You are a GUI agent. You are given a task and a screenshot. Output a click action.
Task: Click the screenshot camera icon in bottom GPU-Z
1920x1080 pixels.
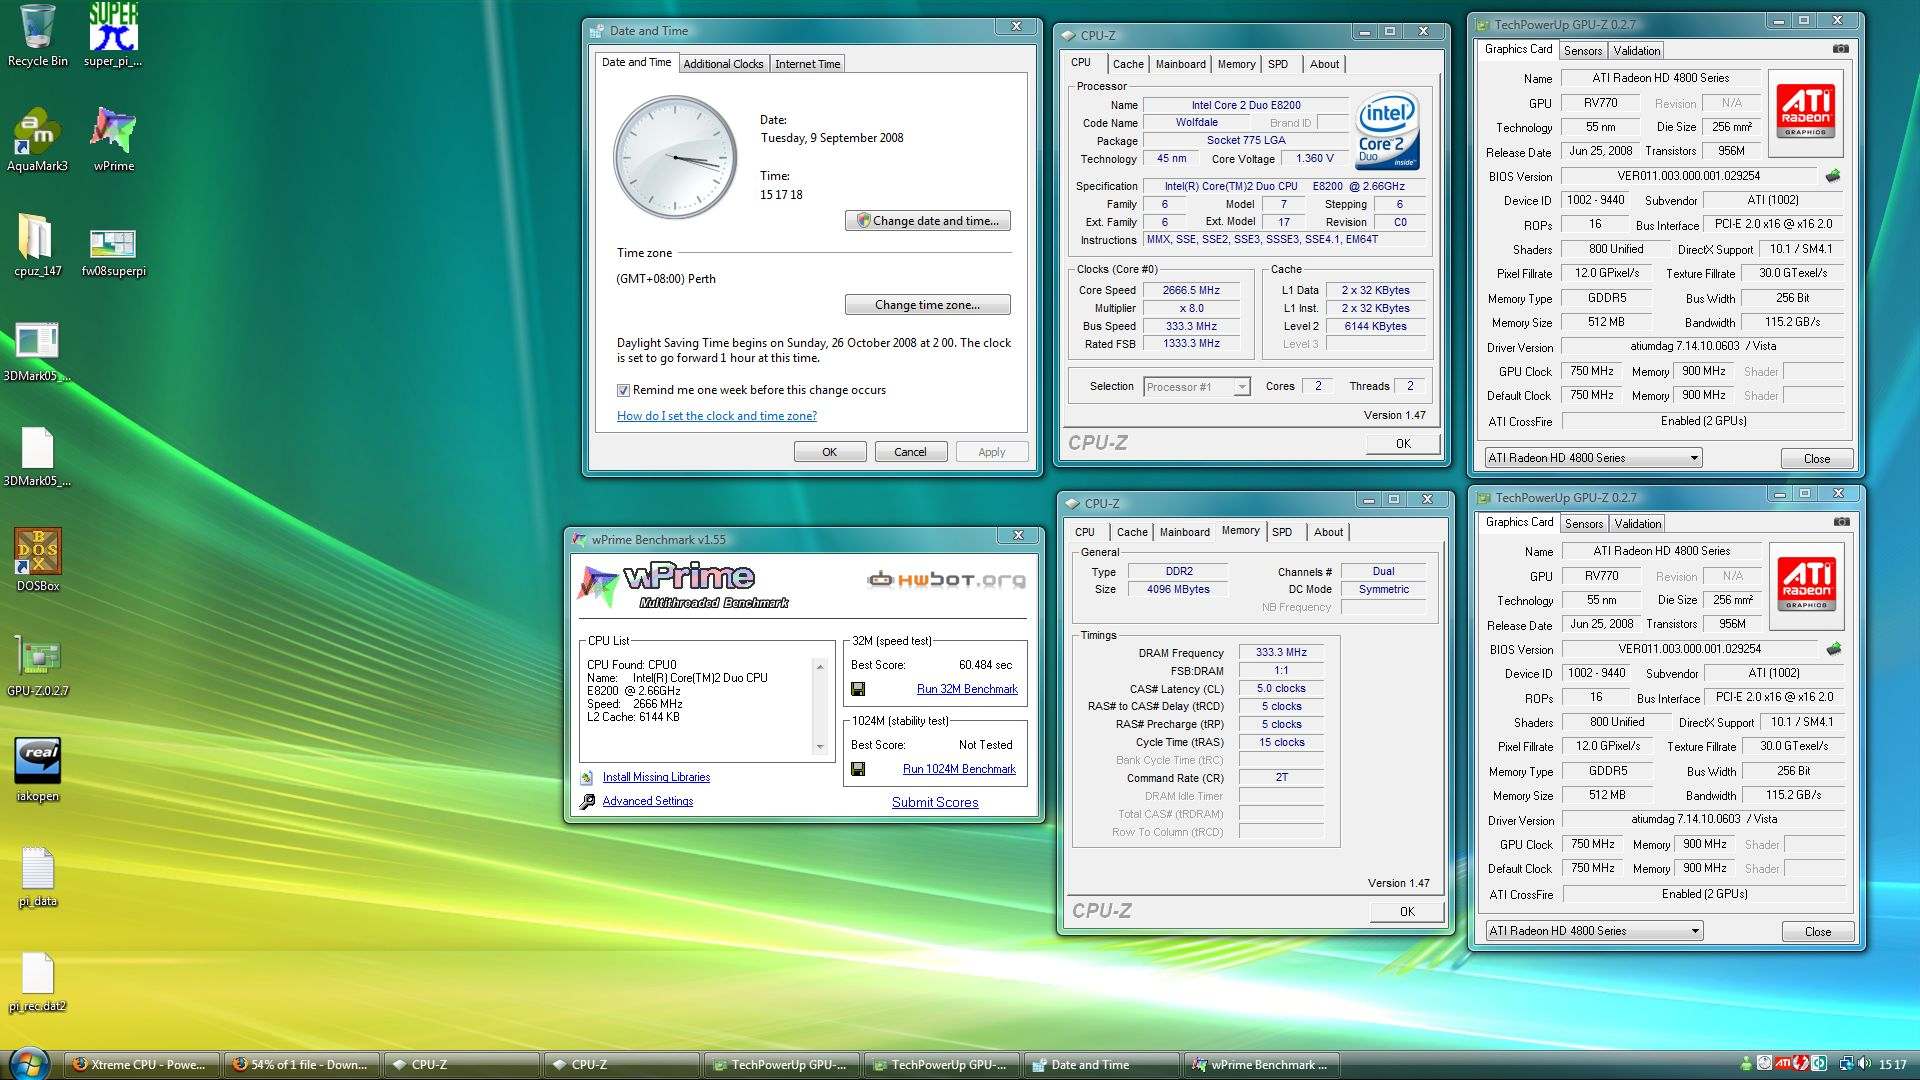1841,521
